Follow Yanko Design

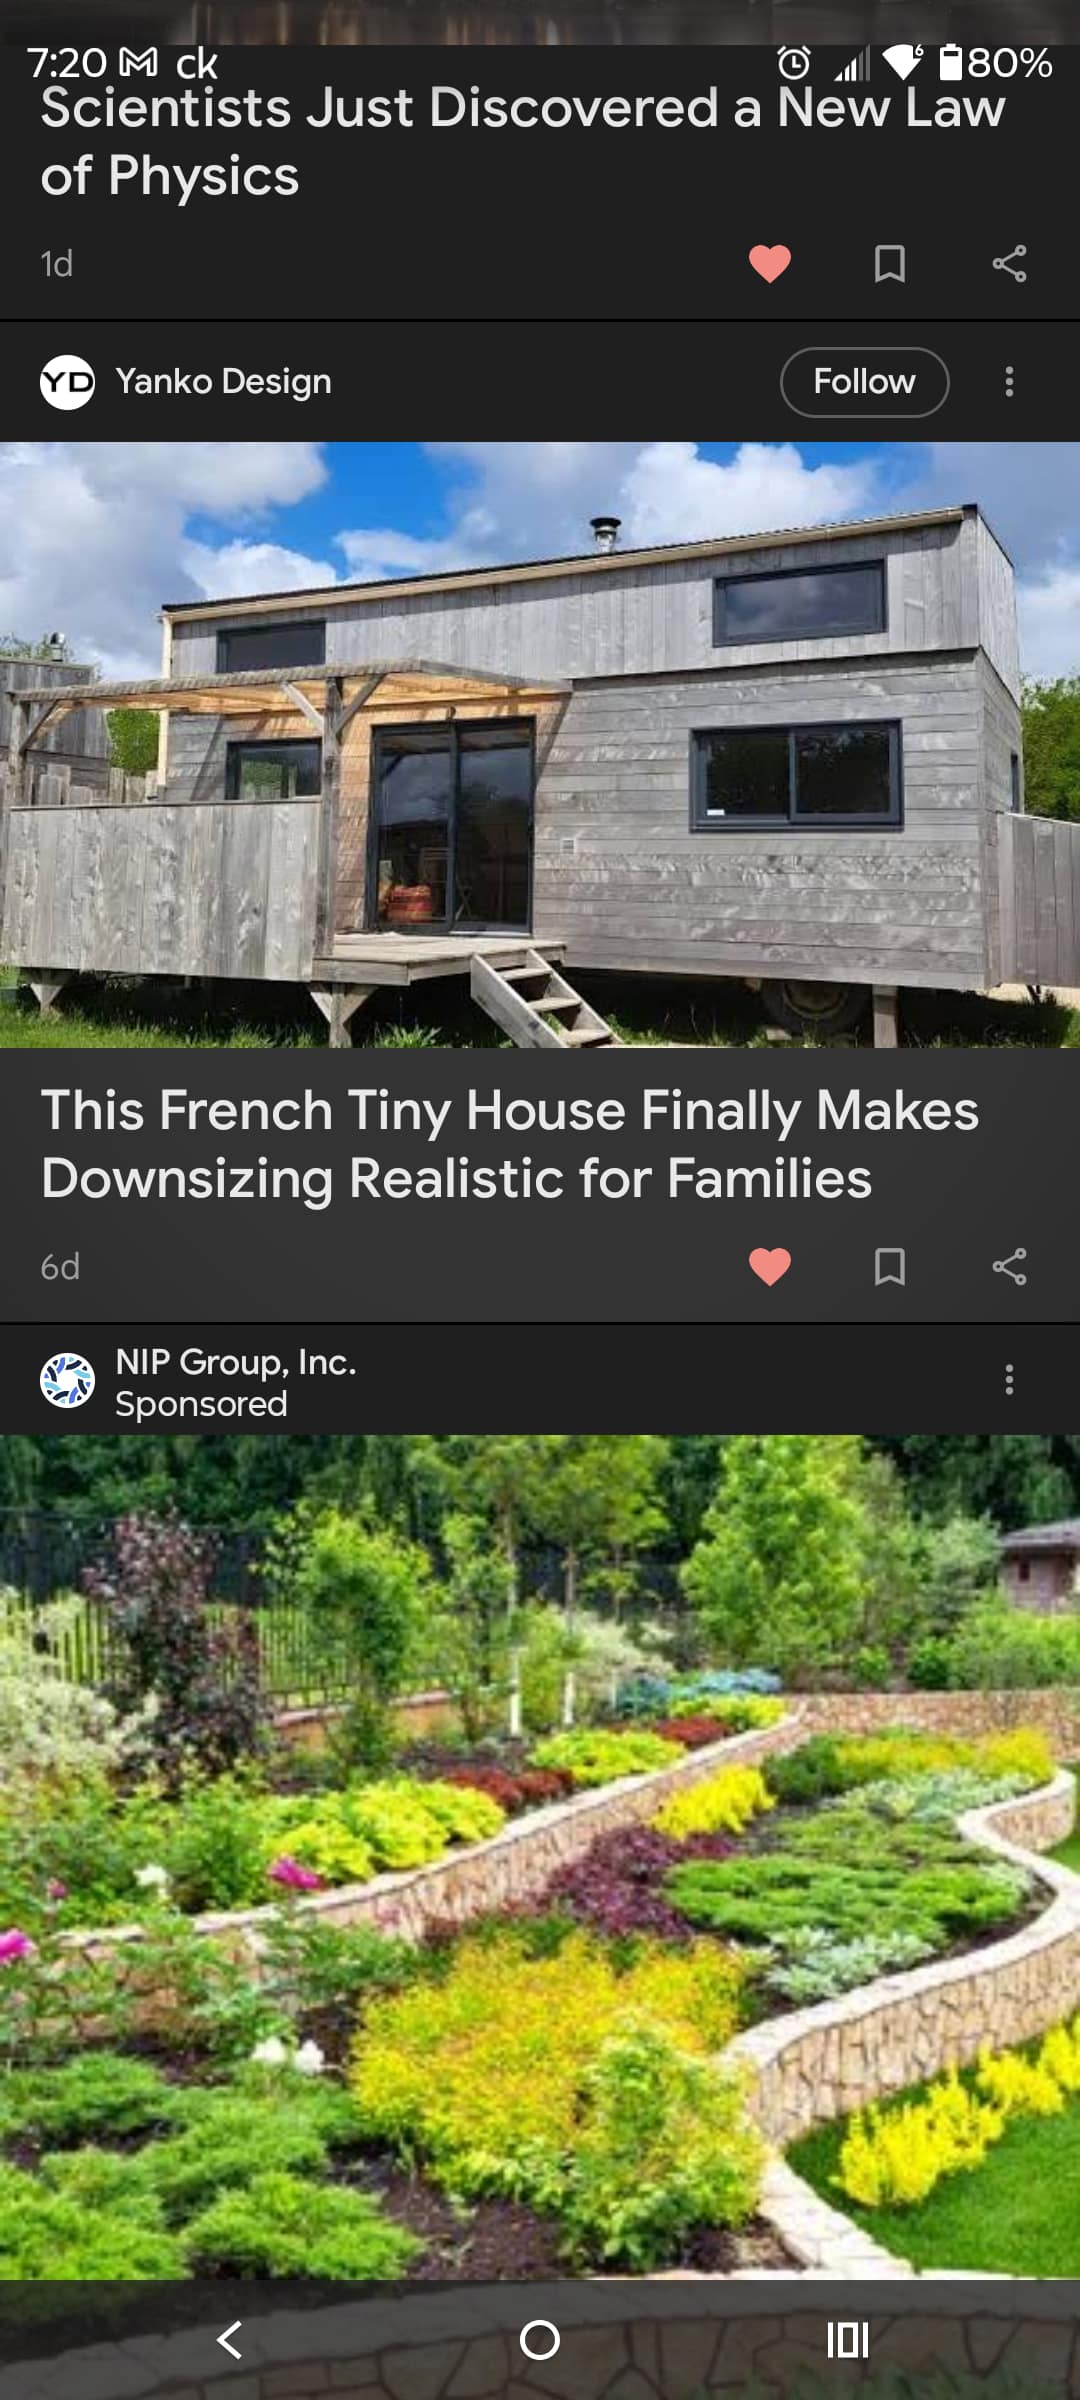[x=864, y=382]
